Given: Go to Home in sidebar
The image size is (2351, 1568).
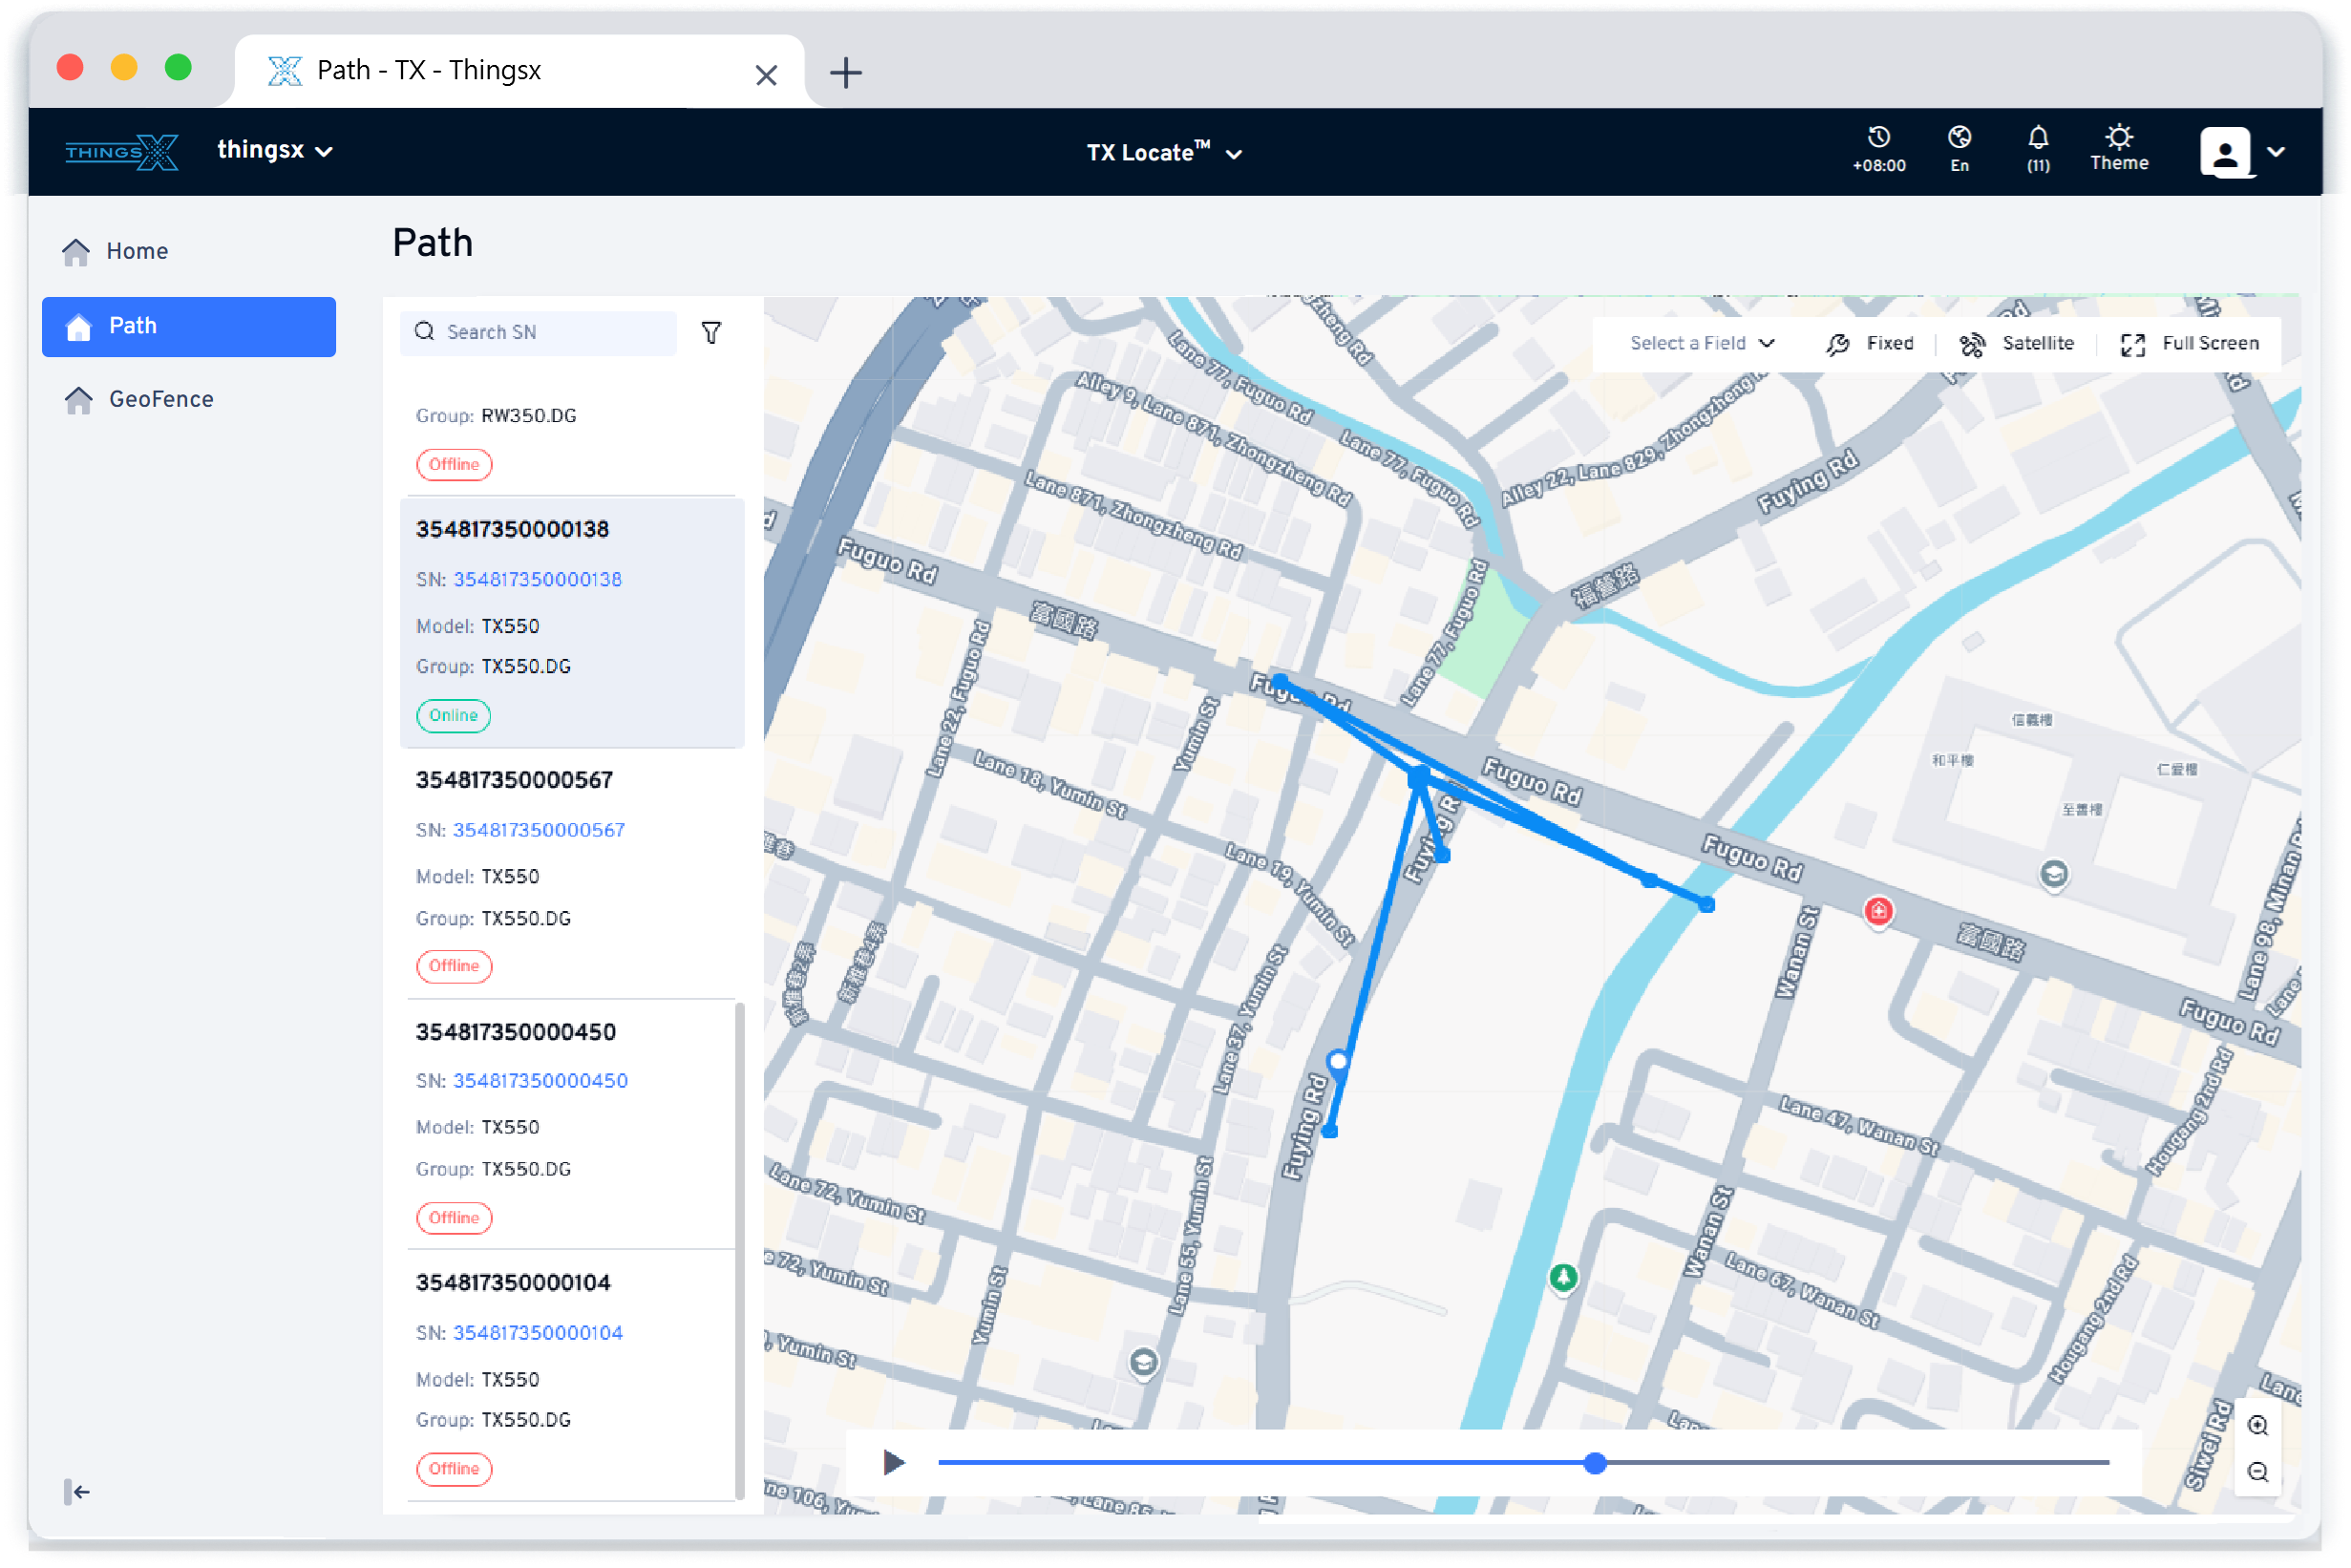Looking at the screenshot, I should (137, 251).
